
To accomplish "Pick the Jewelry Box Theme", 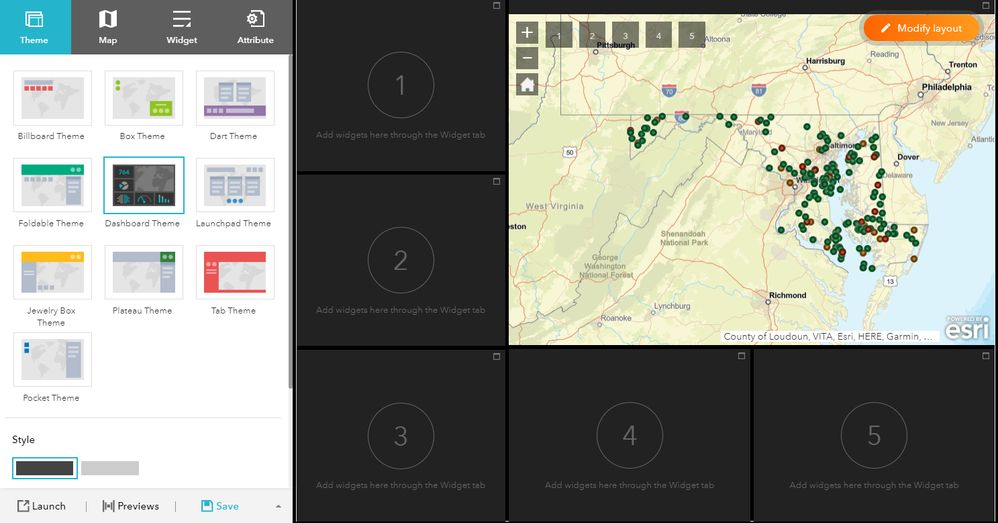I will pyautogui.click(x=52, y=272).
